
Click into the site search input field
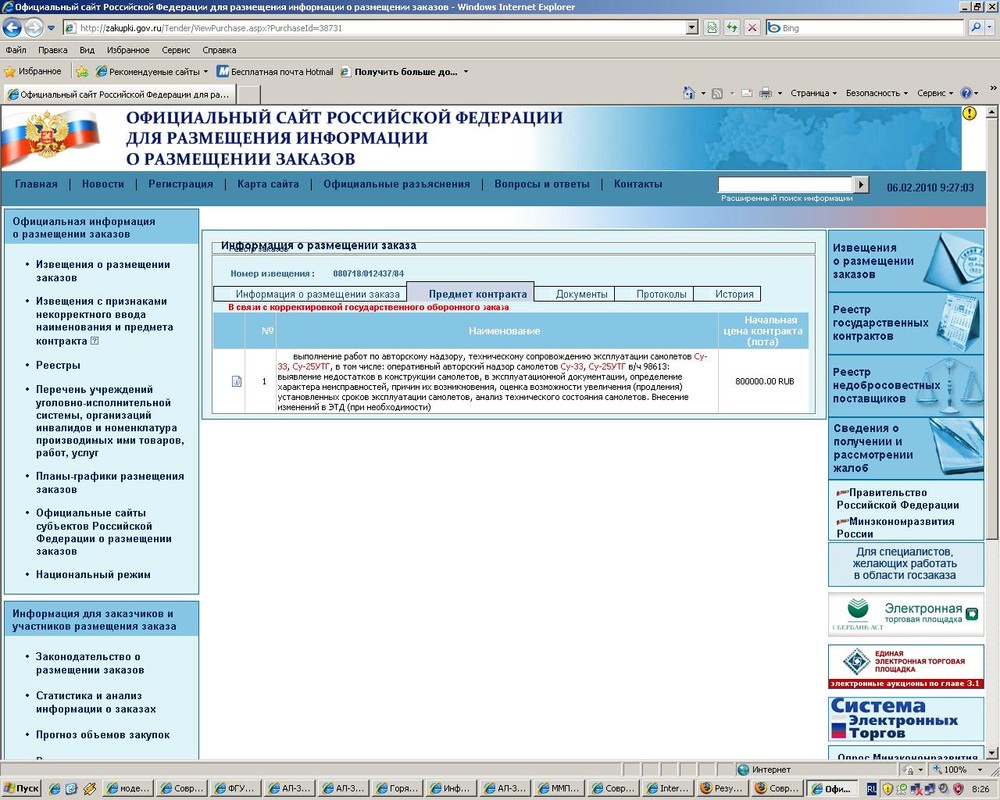click(x=785, y=184)
